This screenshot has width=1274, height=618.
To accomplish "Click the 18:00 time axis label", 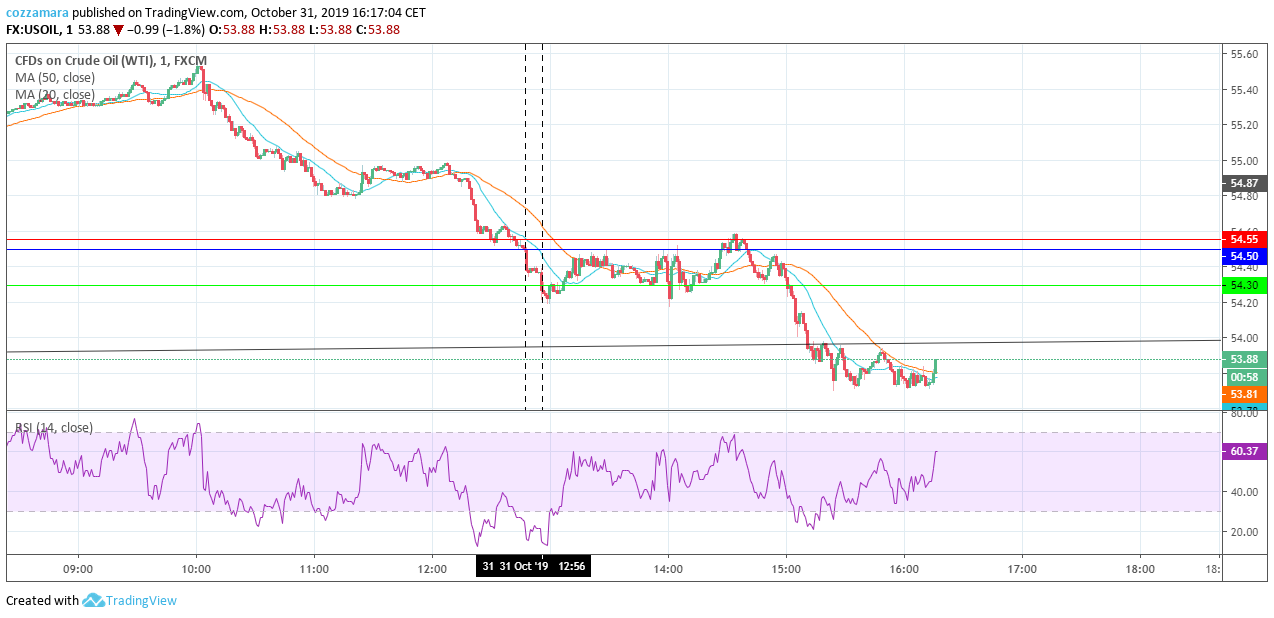I will coord(1140,569).
